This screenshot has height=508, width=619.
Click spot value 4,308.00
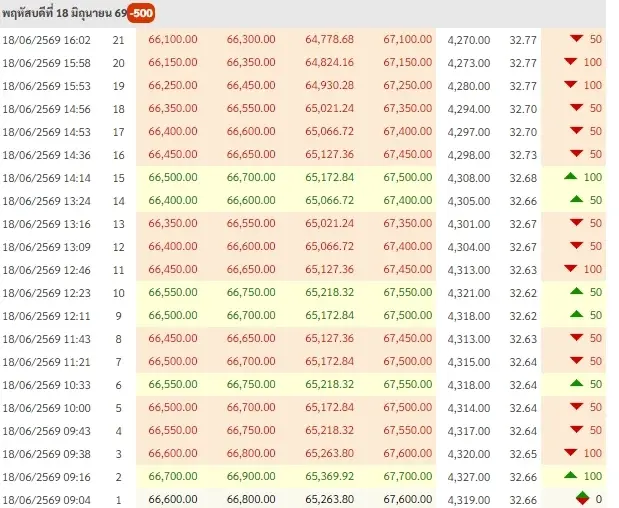[469, 178]
